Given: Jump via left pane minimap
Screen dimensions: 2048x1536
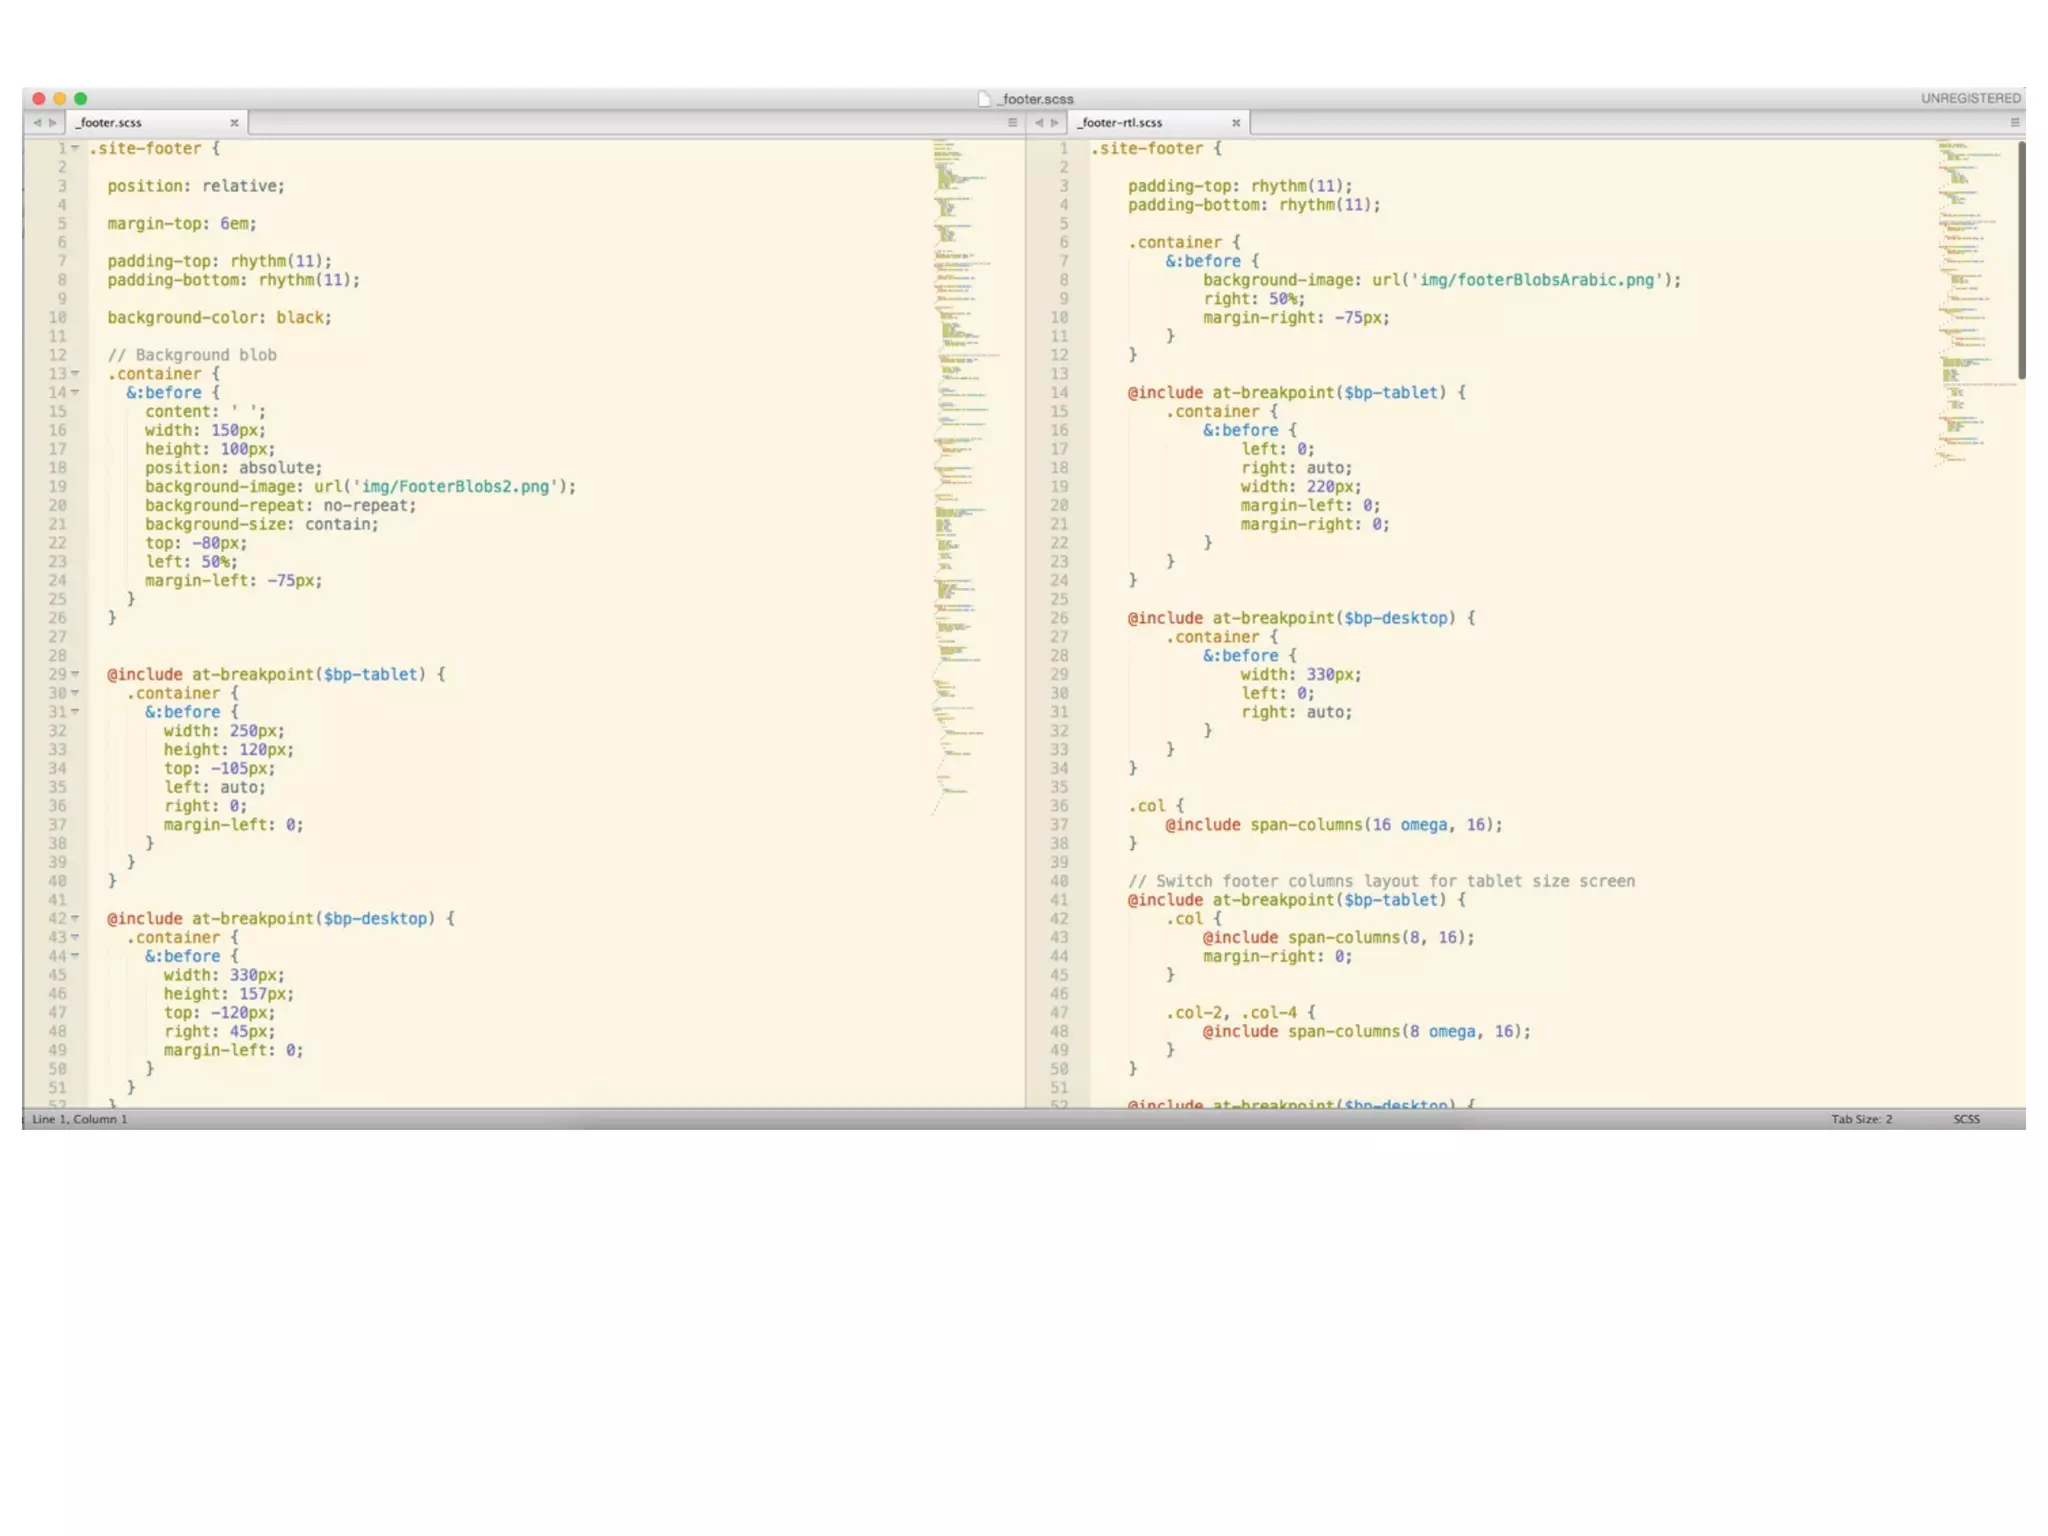Looking at the screenshot, I should (x=960, y=400).
